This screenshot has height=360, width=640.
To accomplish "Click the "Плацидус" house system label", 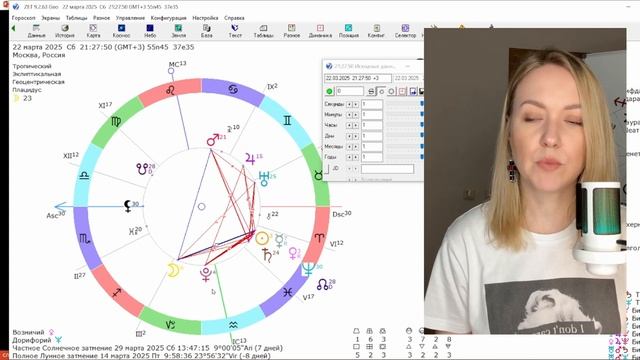I will coord(27,90).
